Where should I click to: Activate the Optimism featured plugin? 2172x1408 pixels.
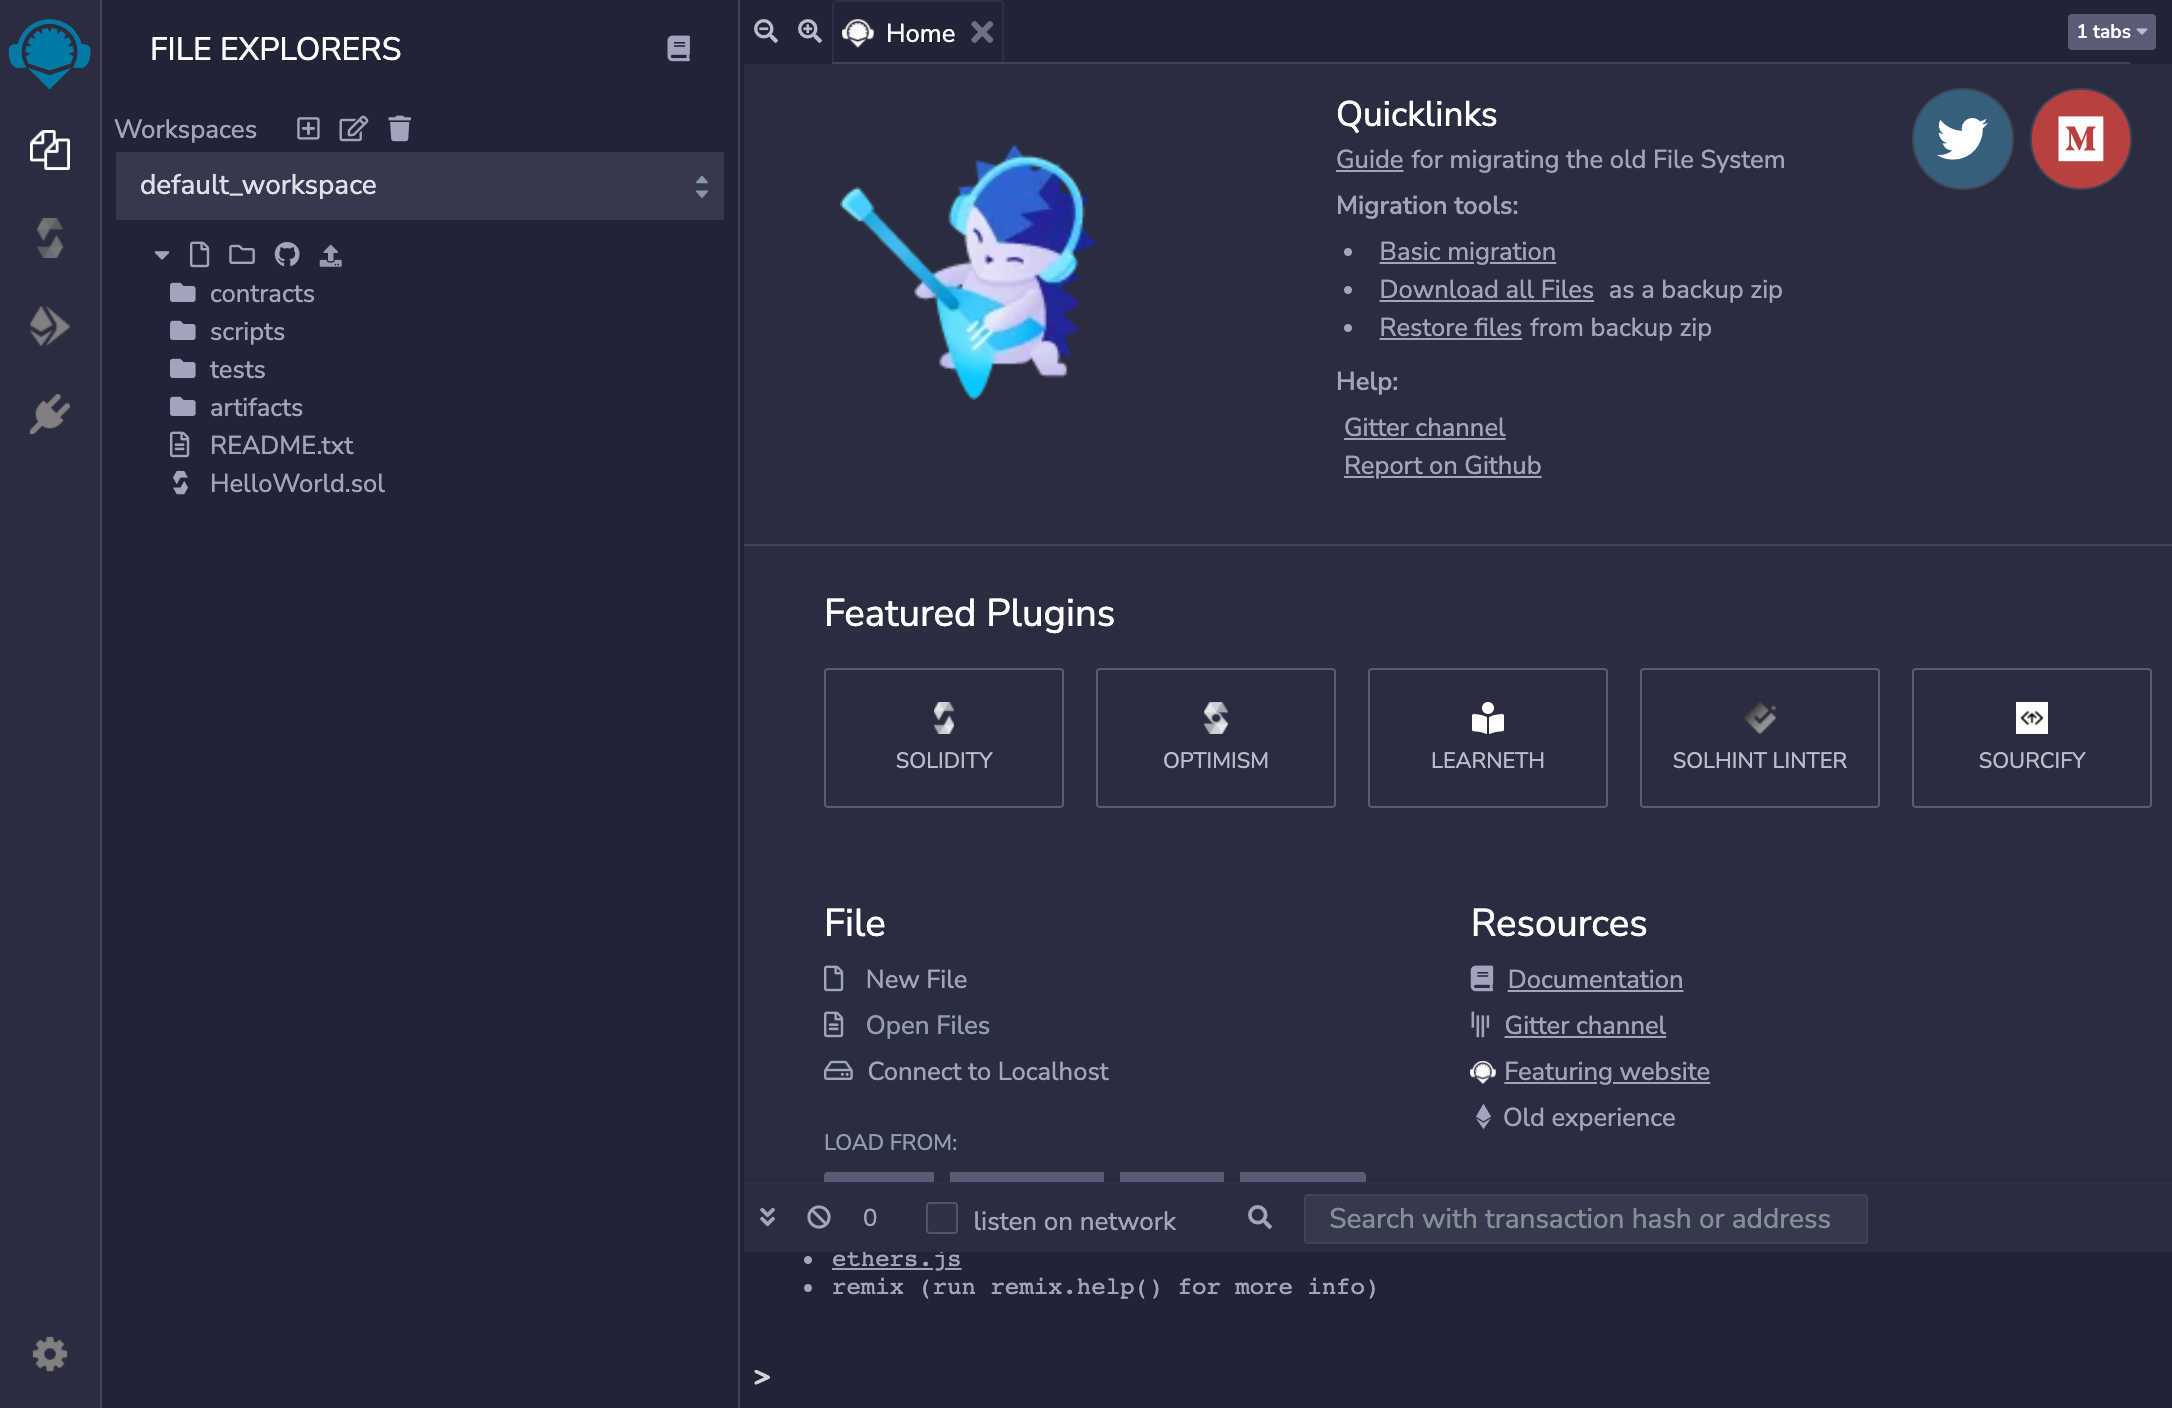[x=1215, y=738]
